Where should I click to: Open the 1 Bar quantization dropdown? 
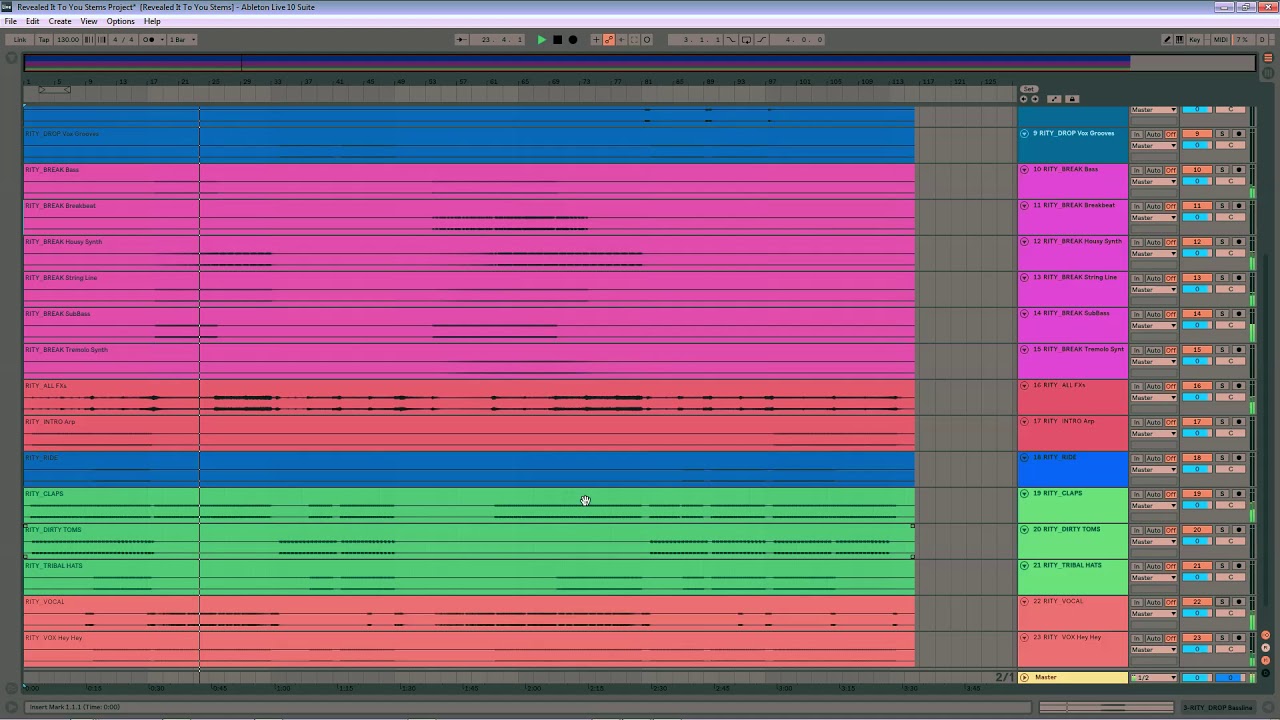tap(183, 40)
